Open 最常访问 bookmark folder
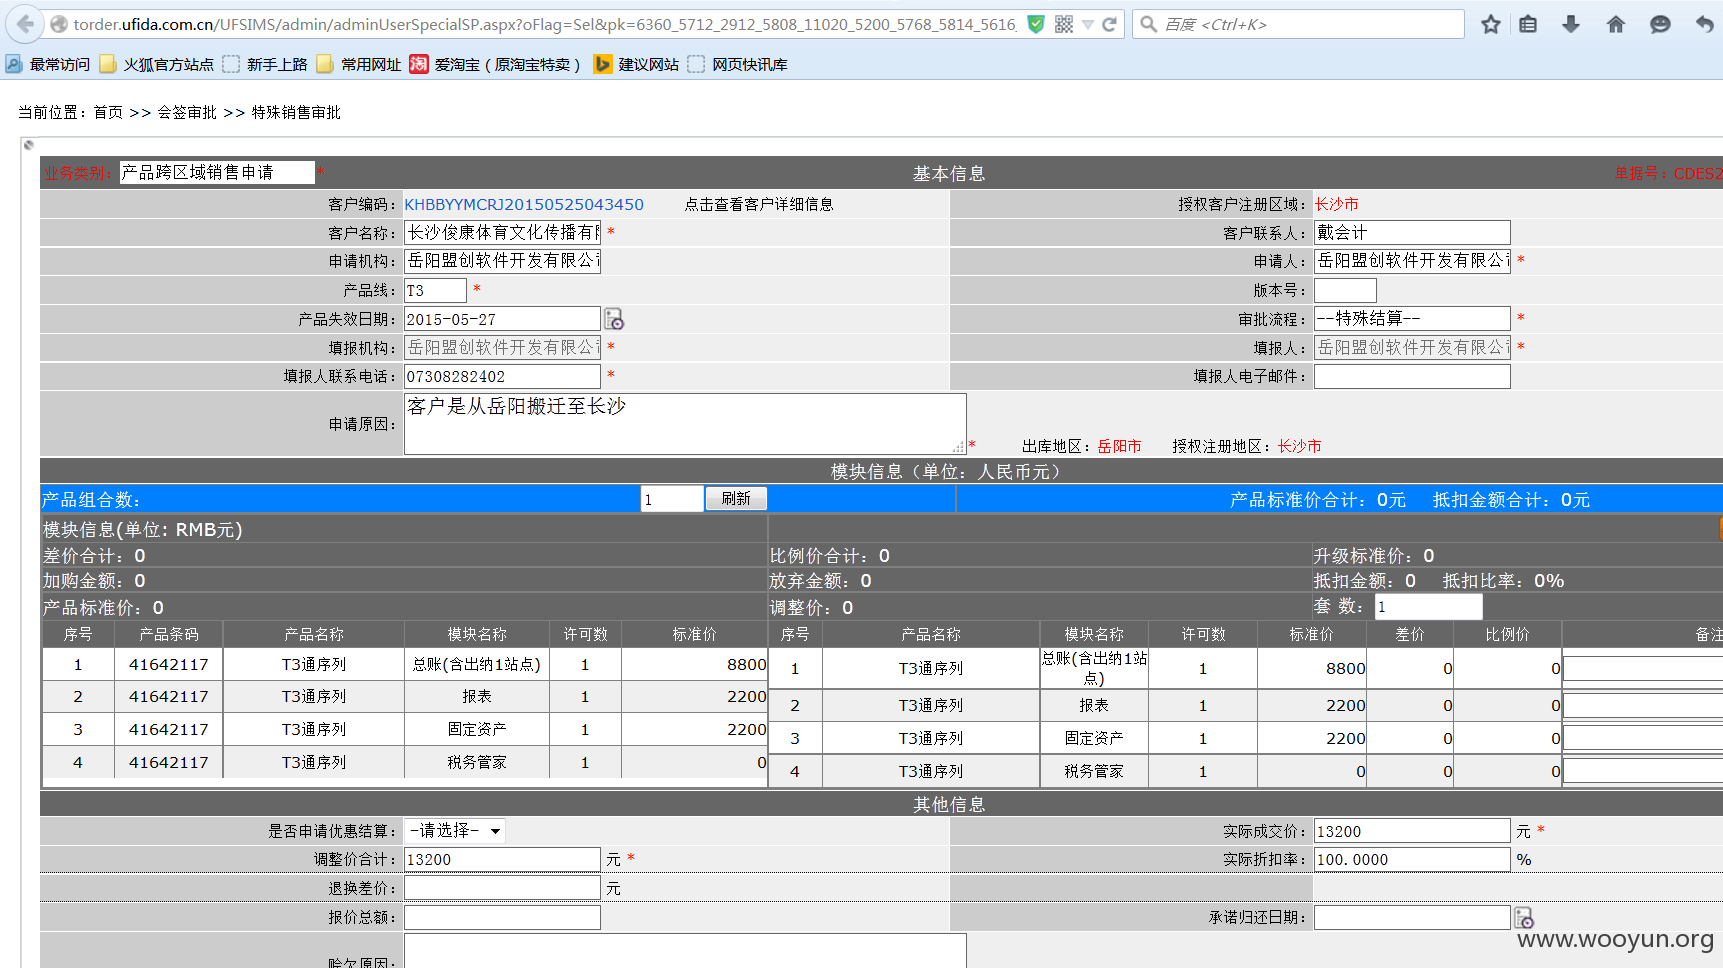This screenshot has width=1723, height=968. 48,64
